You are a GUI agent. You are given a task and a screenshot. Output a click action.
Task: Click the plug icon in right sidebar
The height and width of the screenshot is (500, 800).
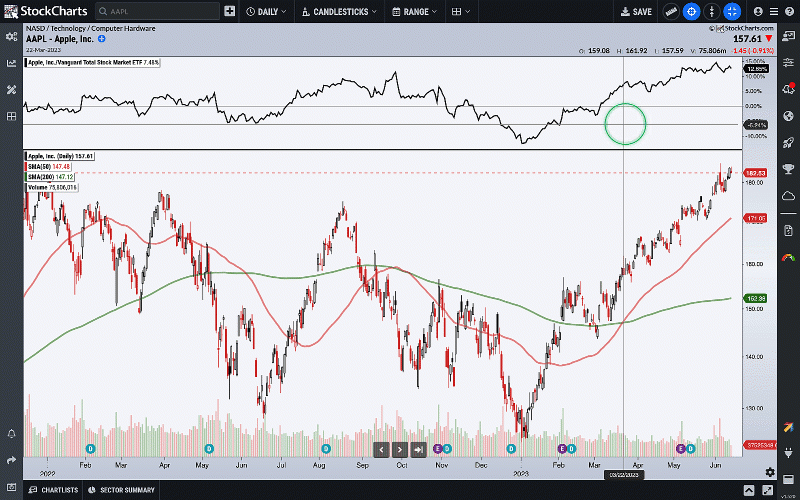(788, 453)
